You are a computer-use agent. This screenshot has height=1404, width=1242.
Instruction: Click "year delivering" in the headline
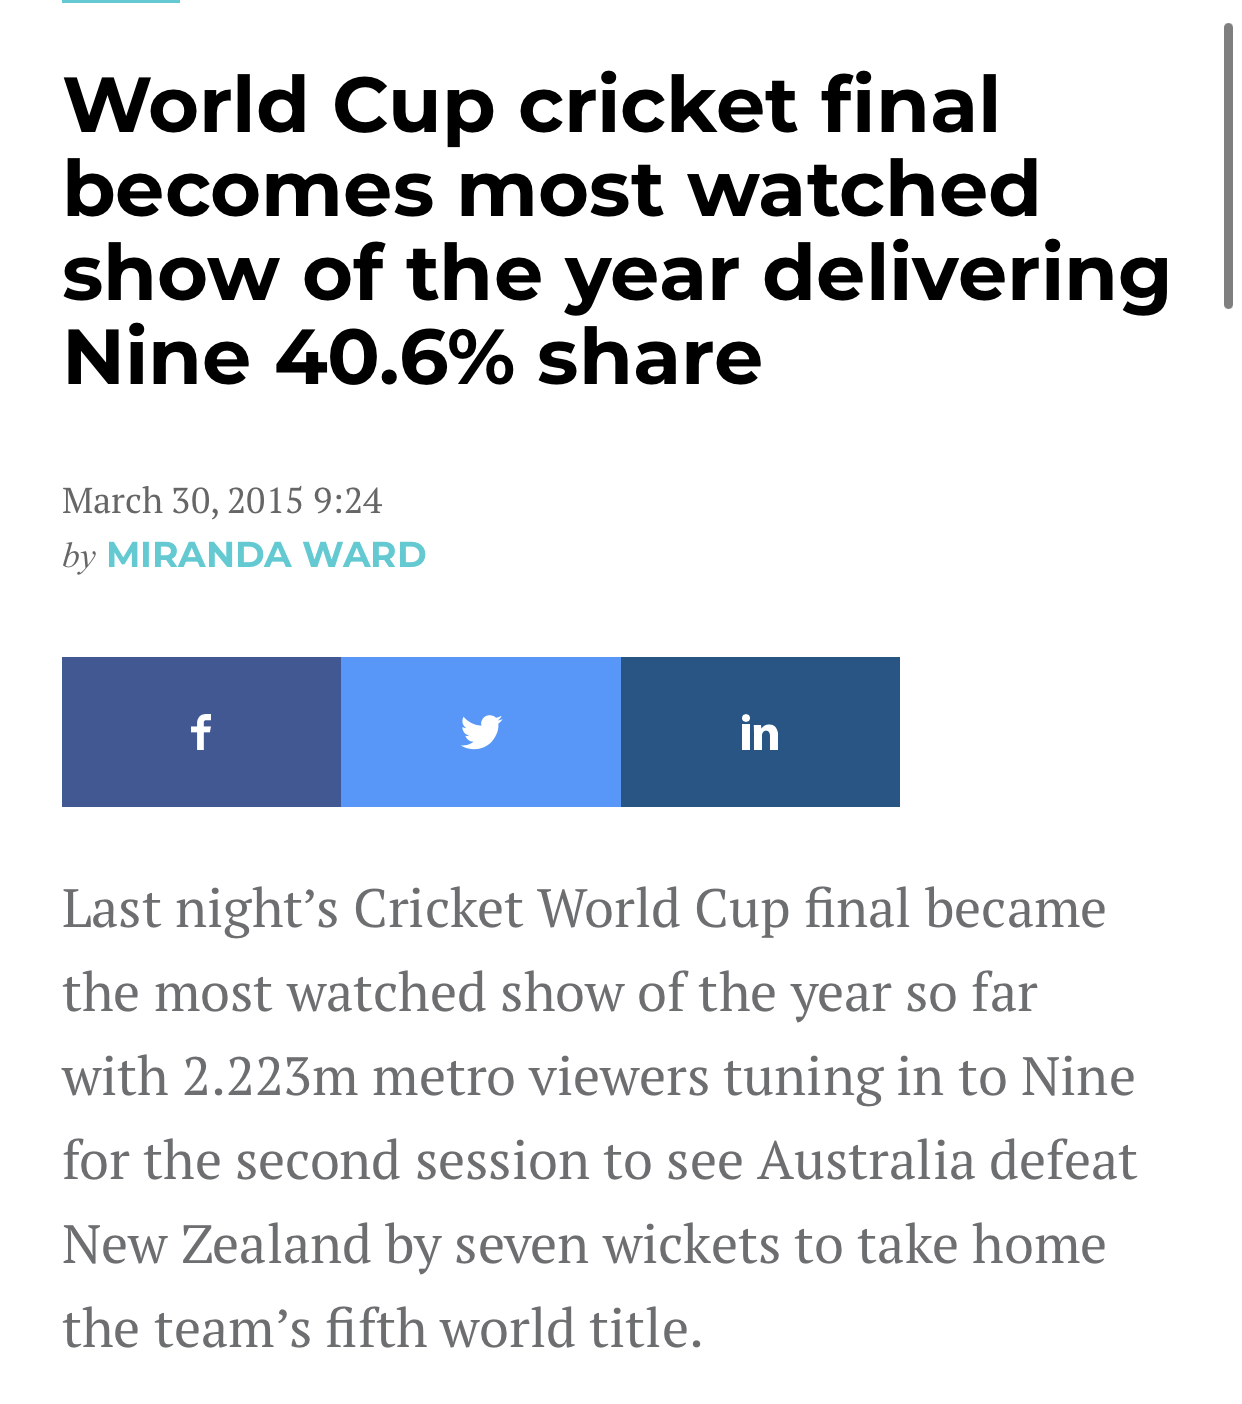(x=866, y=273)
